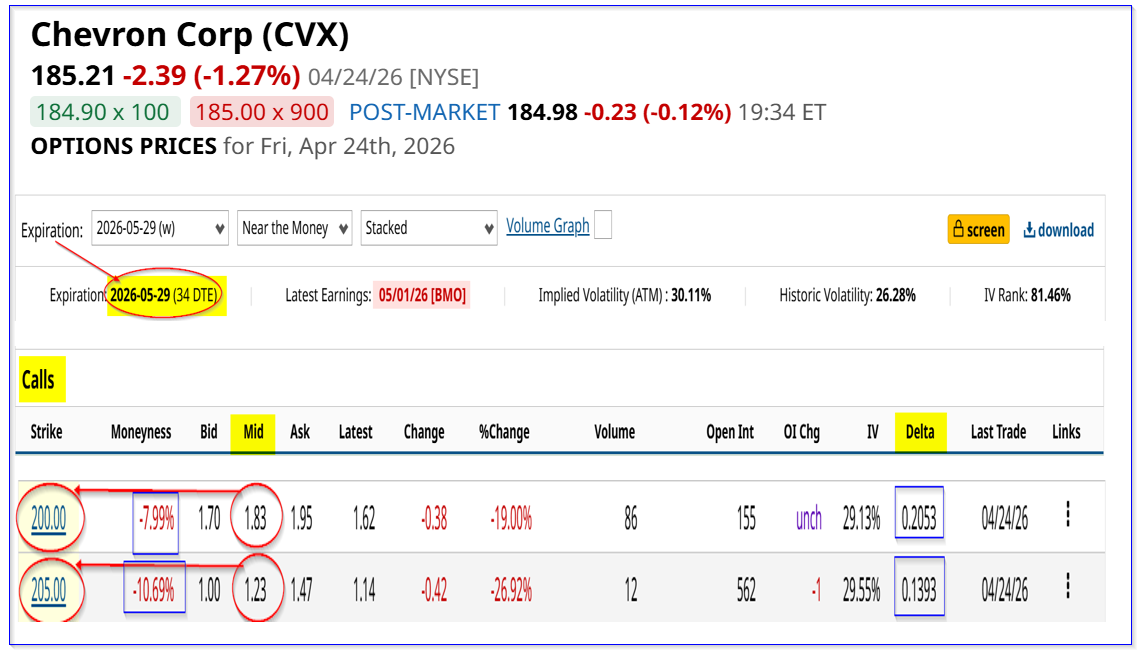Sort by the Mid column header
The height and width of the screenshot is (651, 1138).
pyautogui.click(x=253, y=432)
